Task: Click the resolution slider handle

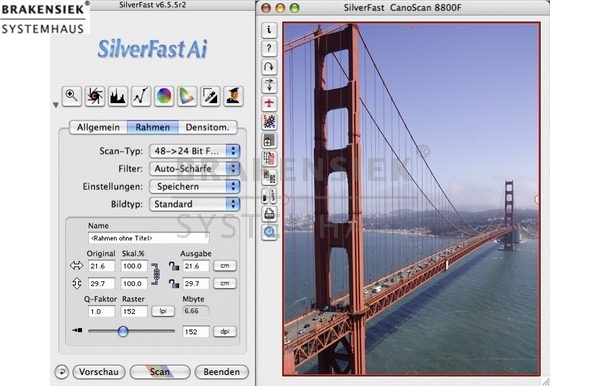Action: point(123,331)
